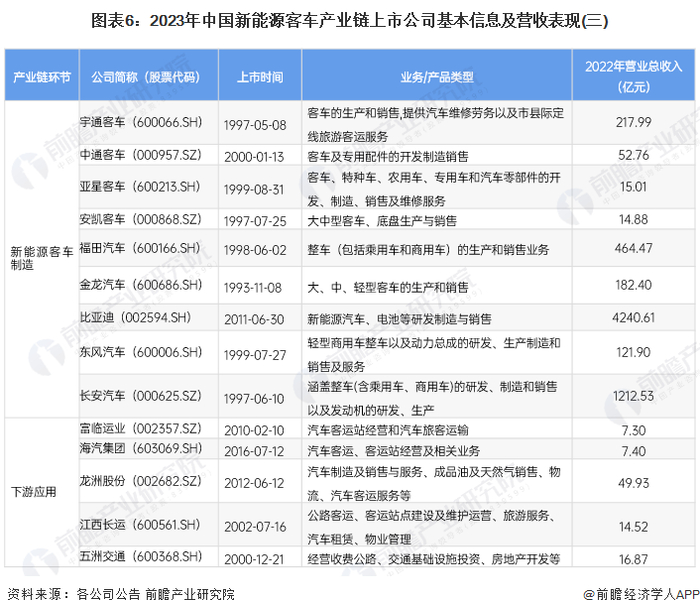Viewport: 700px width, 615px height.
Task: Click company '福田汽车（600166.SH）'
Action: [x=140, y=248]
